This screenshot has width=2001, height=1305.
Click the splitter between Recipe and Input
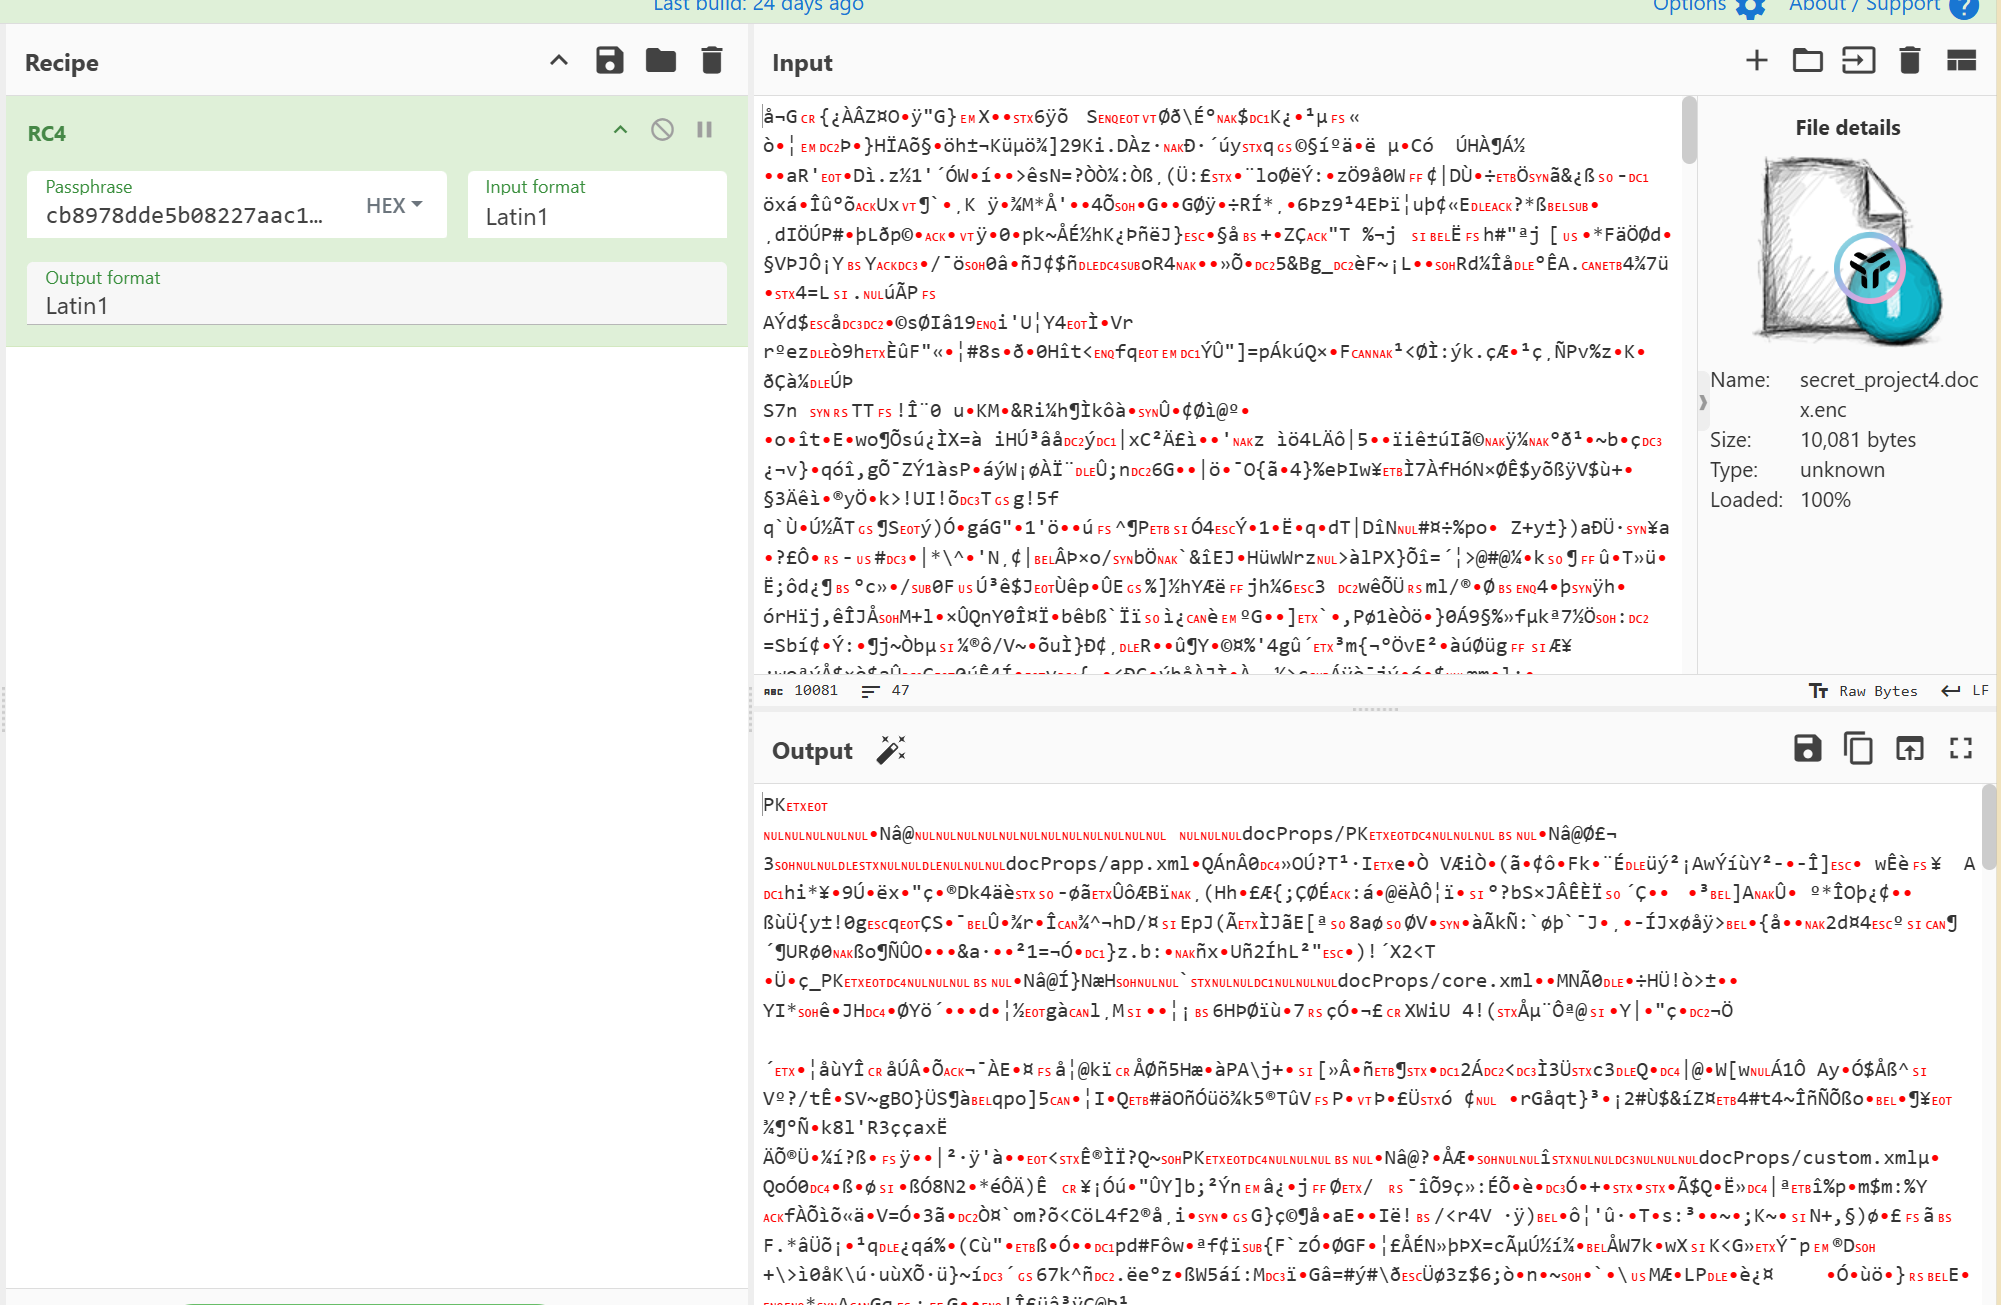click(x=751, y=709)
